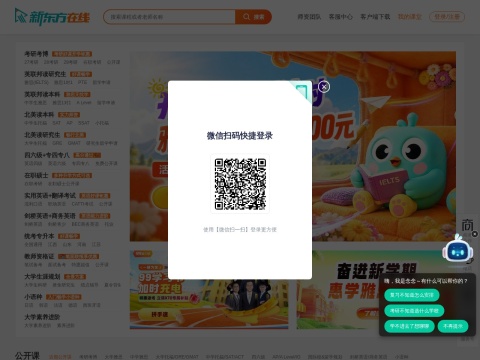
Task: Select the first orange 公开课 tab
Action: coord(60,357)
